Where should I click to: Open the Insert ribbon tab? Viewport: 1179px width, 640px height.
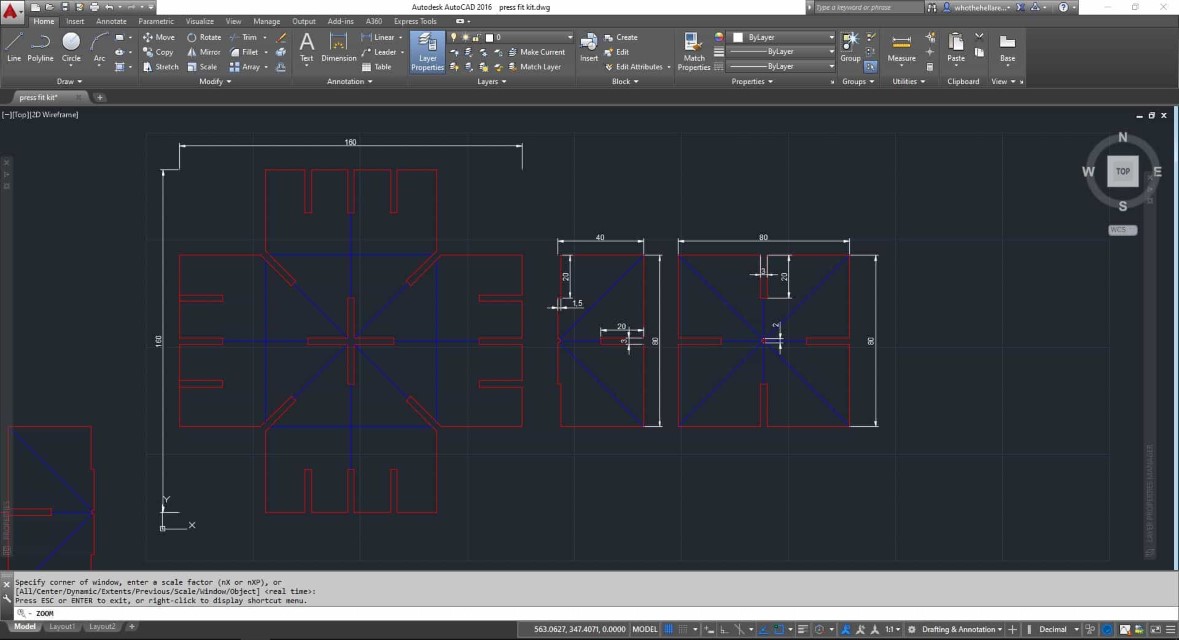click(x=75, y=21)
